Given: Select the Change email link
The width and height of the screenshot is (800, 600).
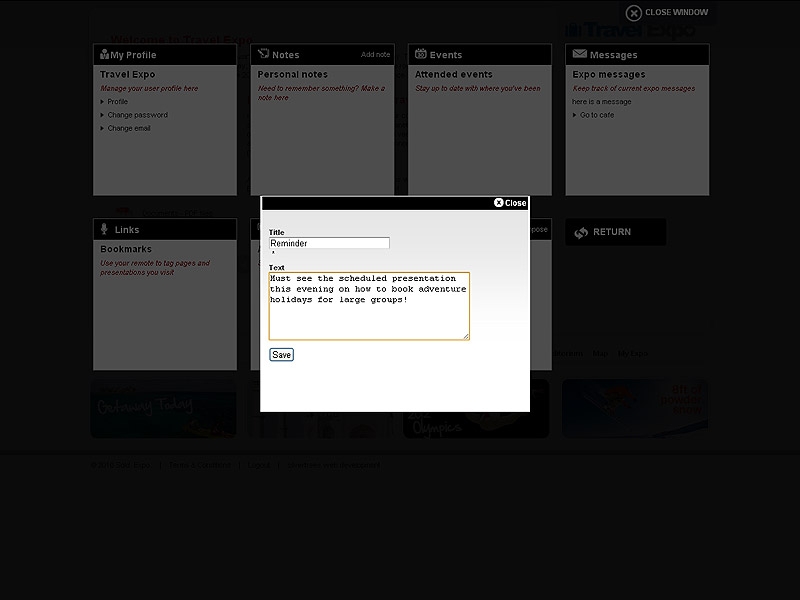Looking at the screenshot, I should coord(128,128).
